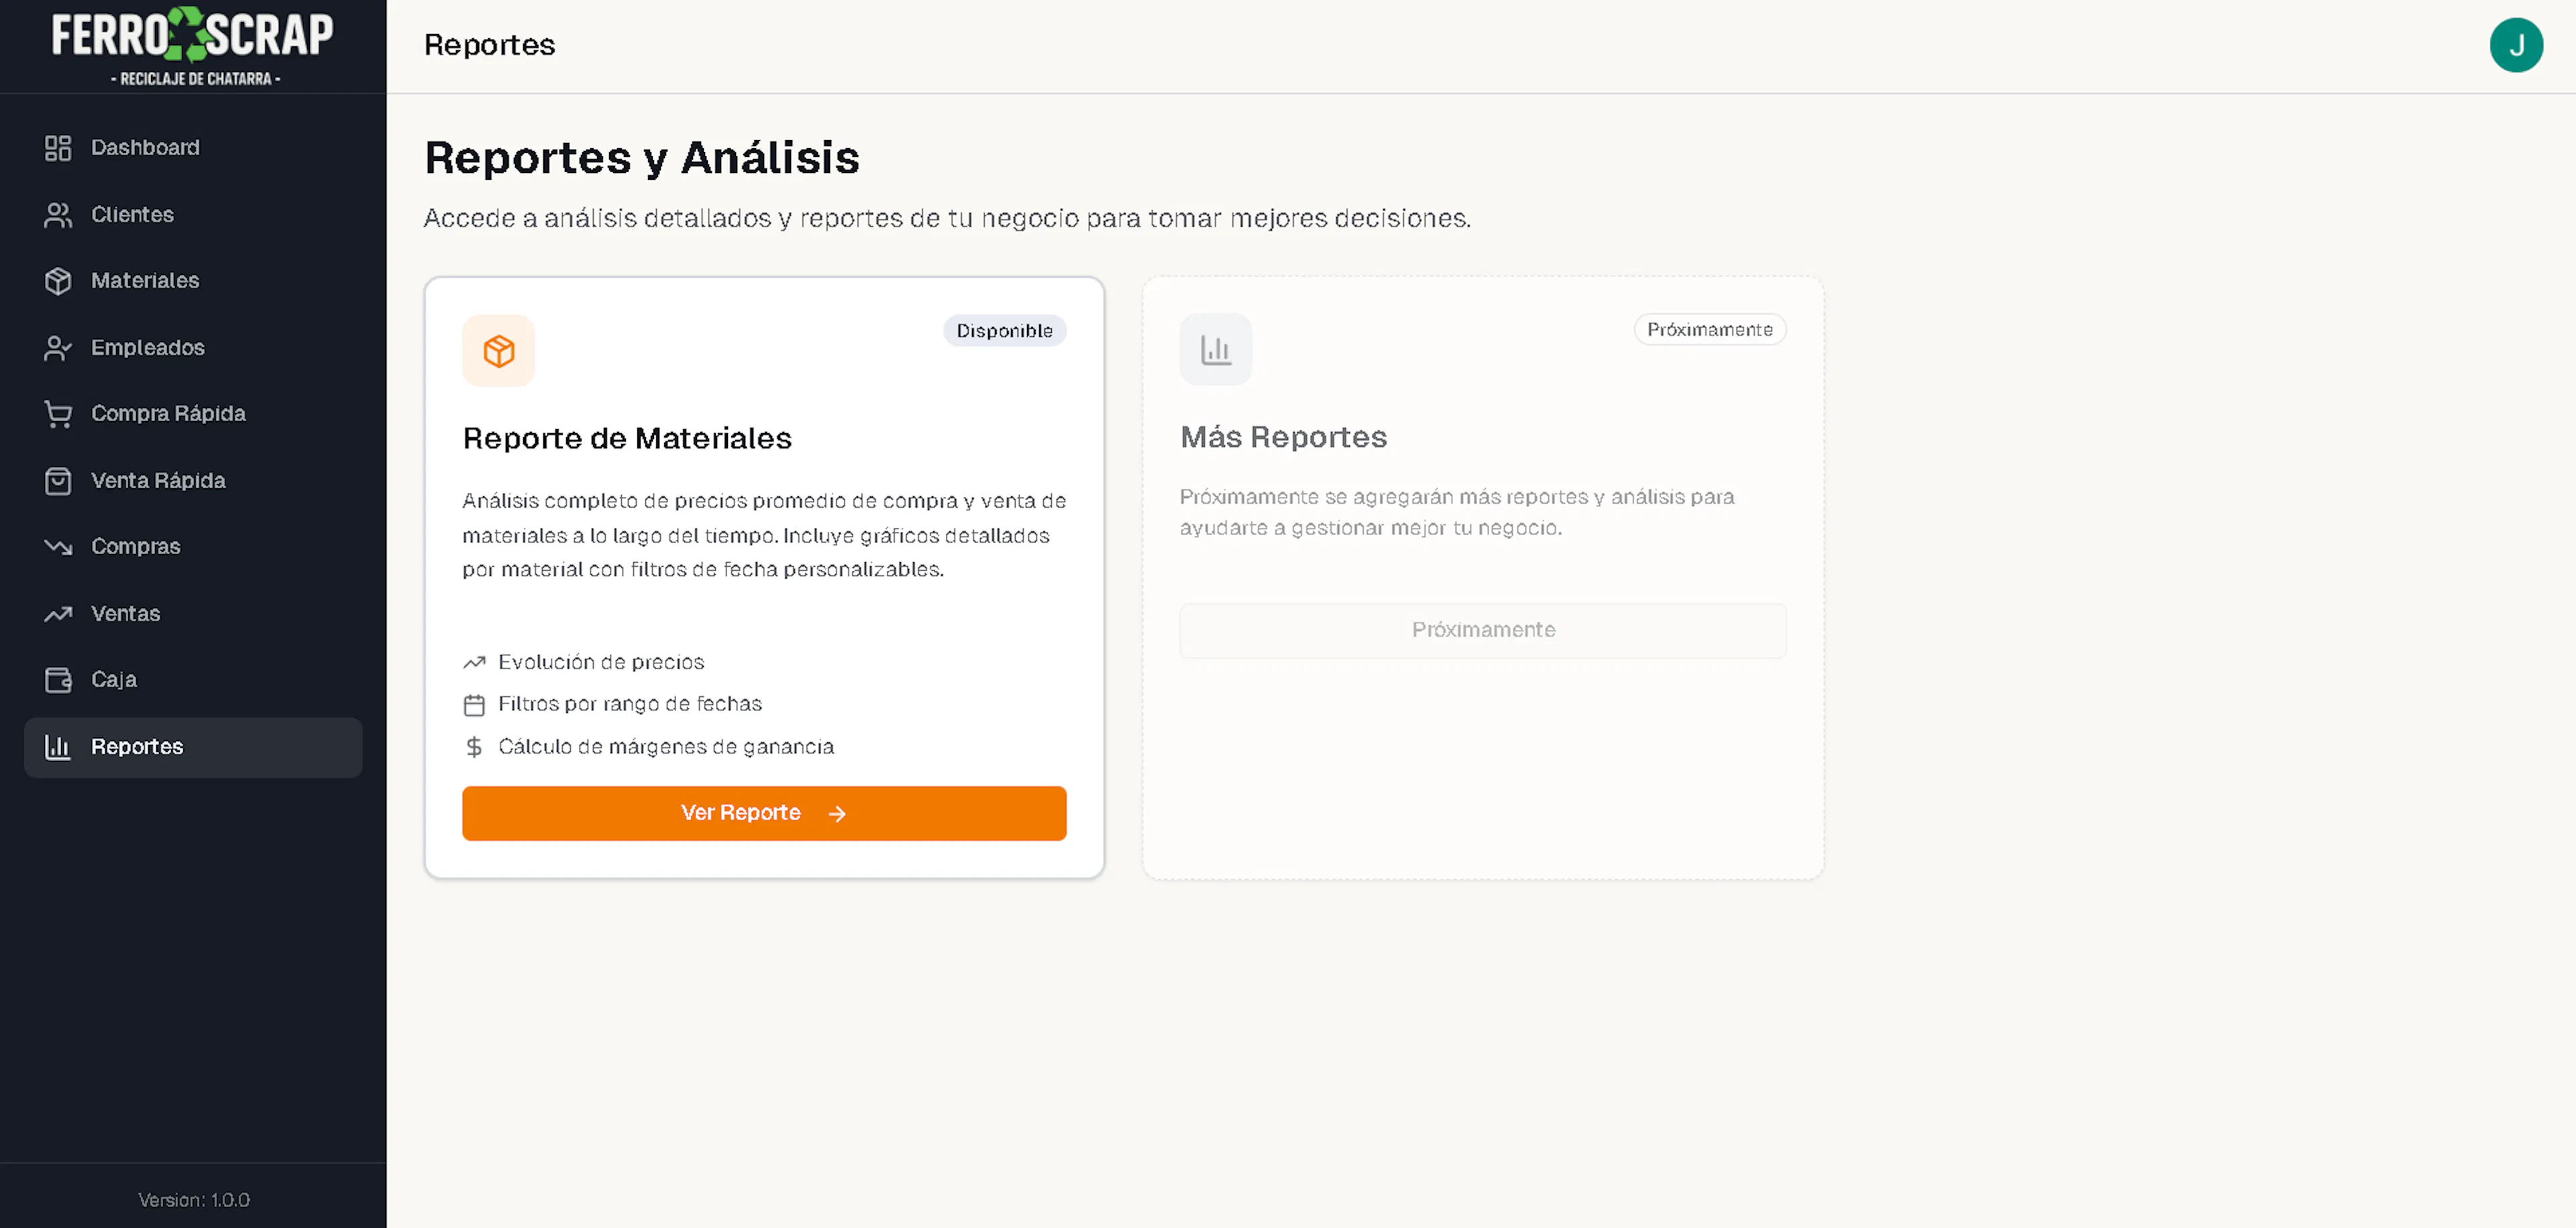The image size is (2576, 1228).
Task: Click the Caja wallet icon
Action: point(58,680)
